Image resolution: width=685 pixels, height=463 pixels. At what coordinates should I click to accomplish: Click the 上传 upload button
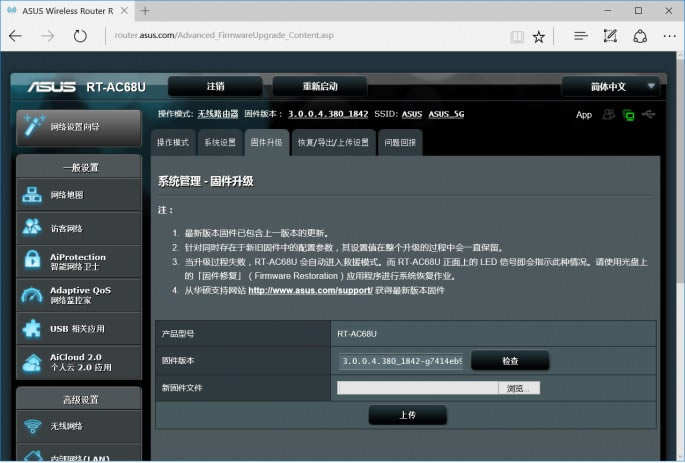408,415
